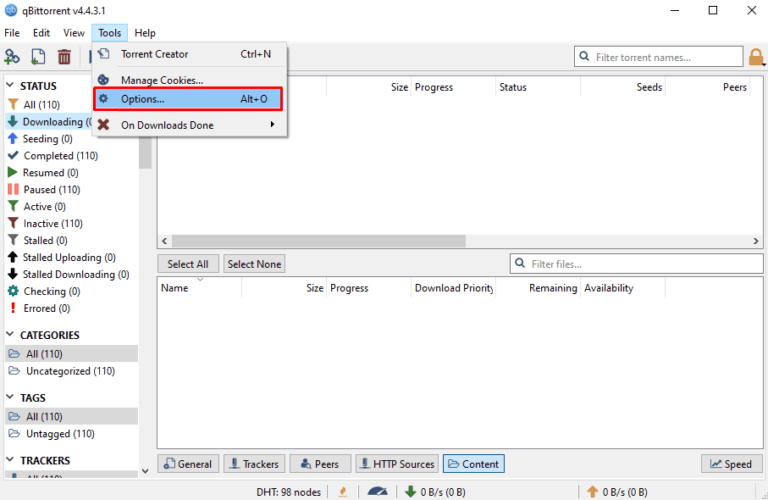Click the orange funnel icon beside All status
Image resolution: width=768 pixels, height=500 pixels.
[13, 104]
